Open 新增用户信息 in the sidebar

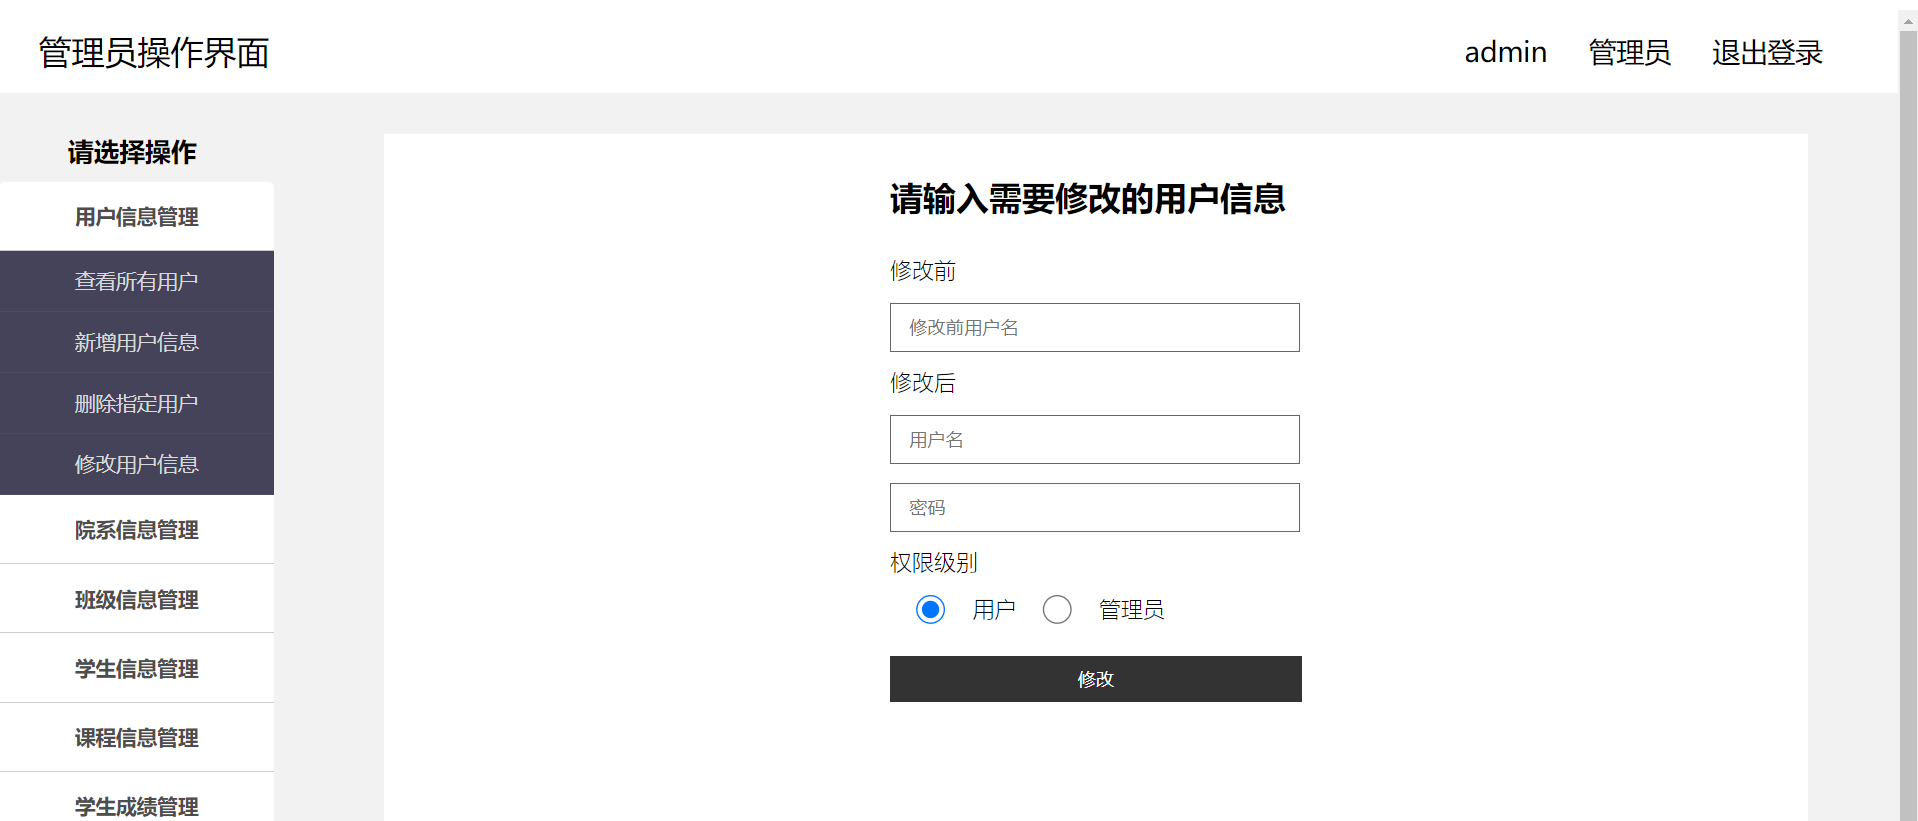coord(137,342)
